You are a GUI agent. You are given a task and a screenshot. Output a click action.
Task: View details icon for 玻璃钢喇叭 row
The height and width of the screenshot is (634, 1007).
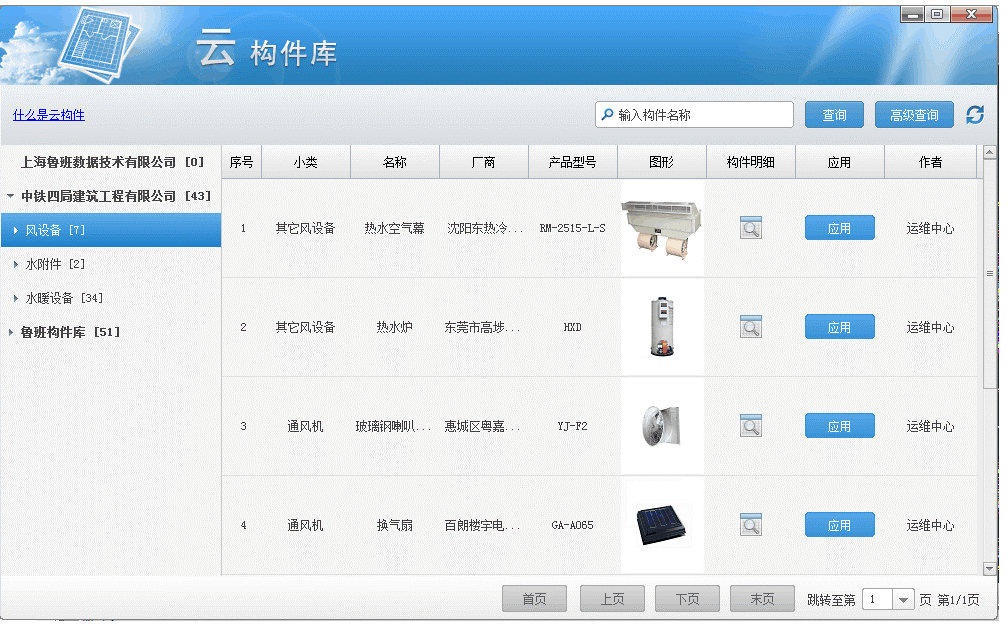coord(750,426)
